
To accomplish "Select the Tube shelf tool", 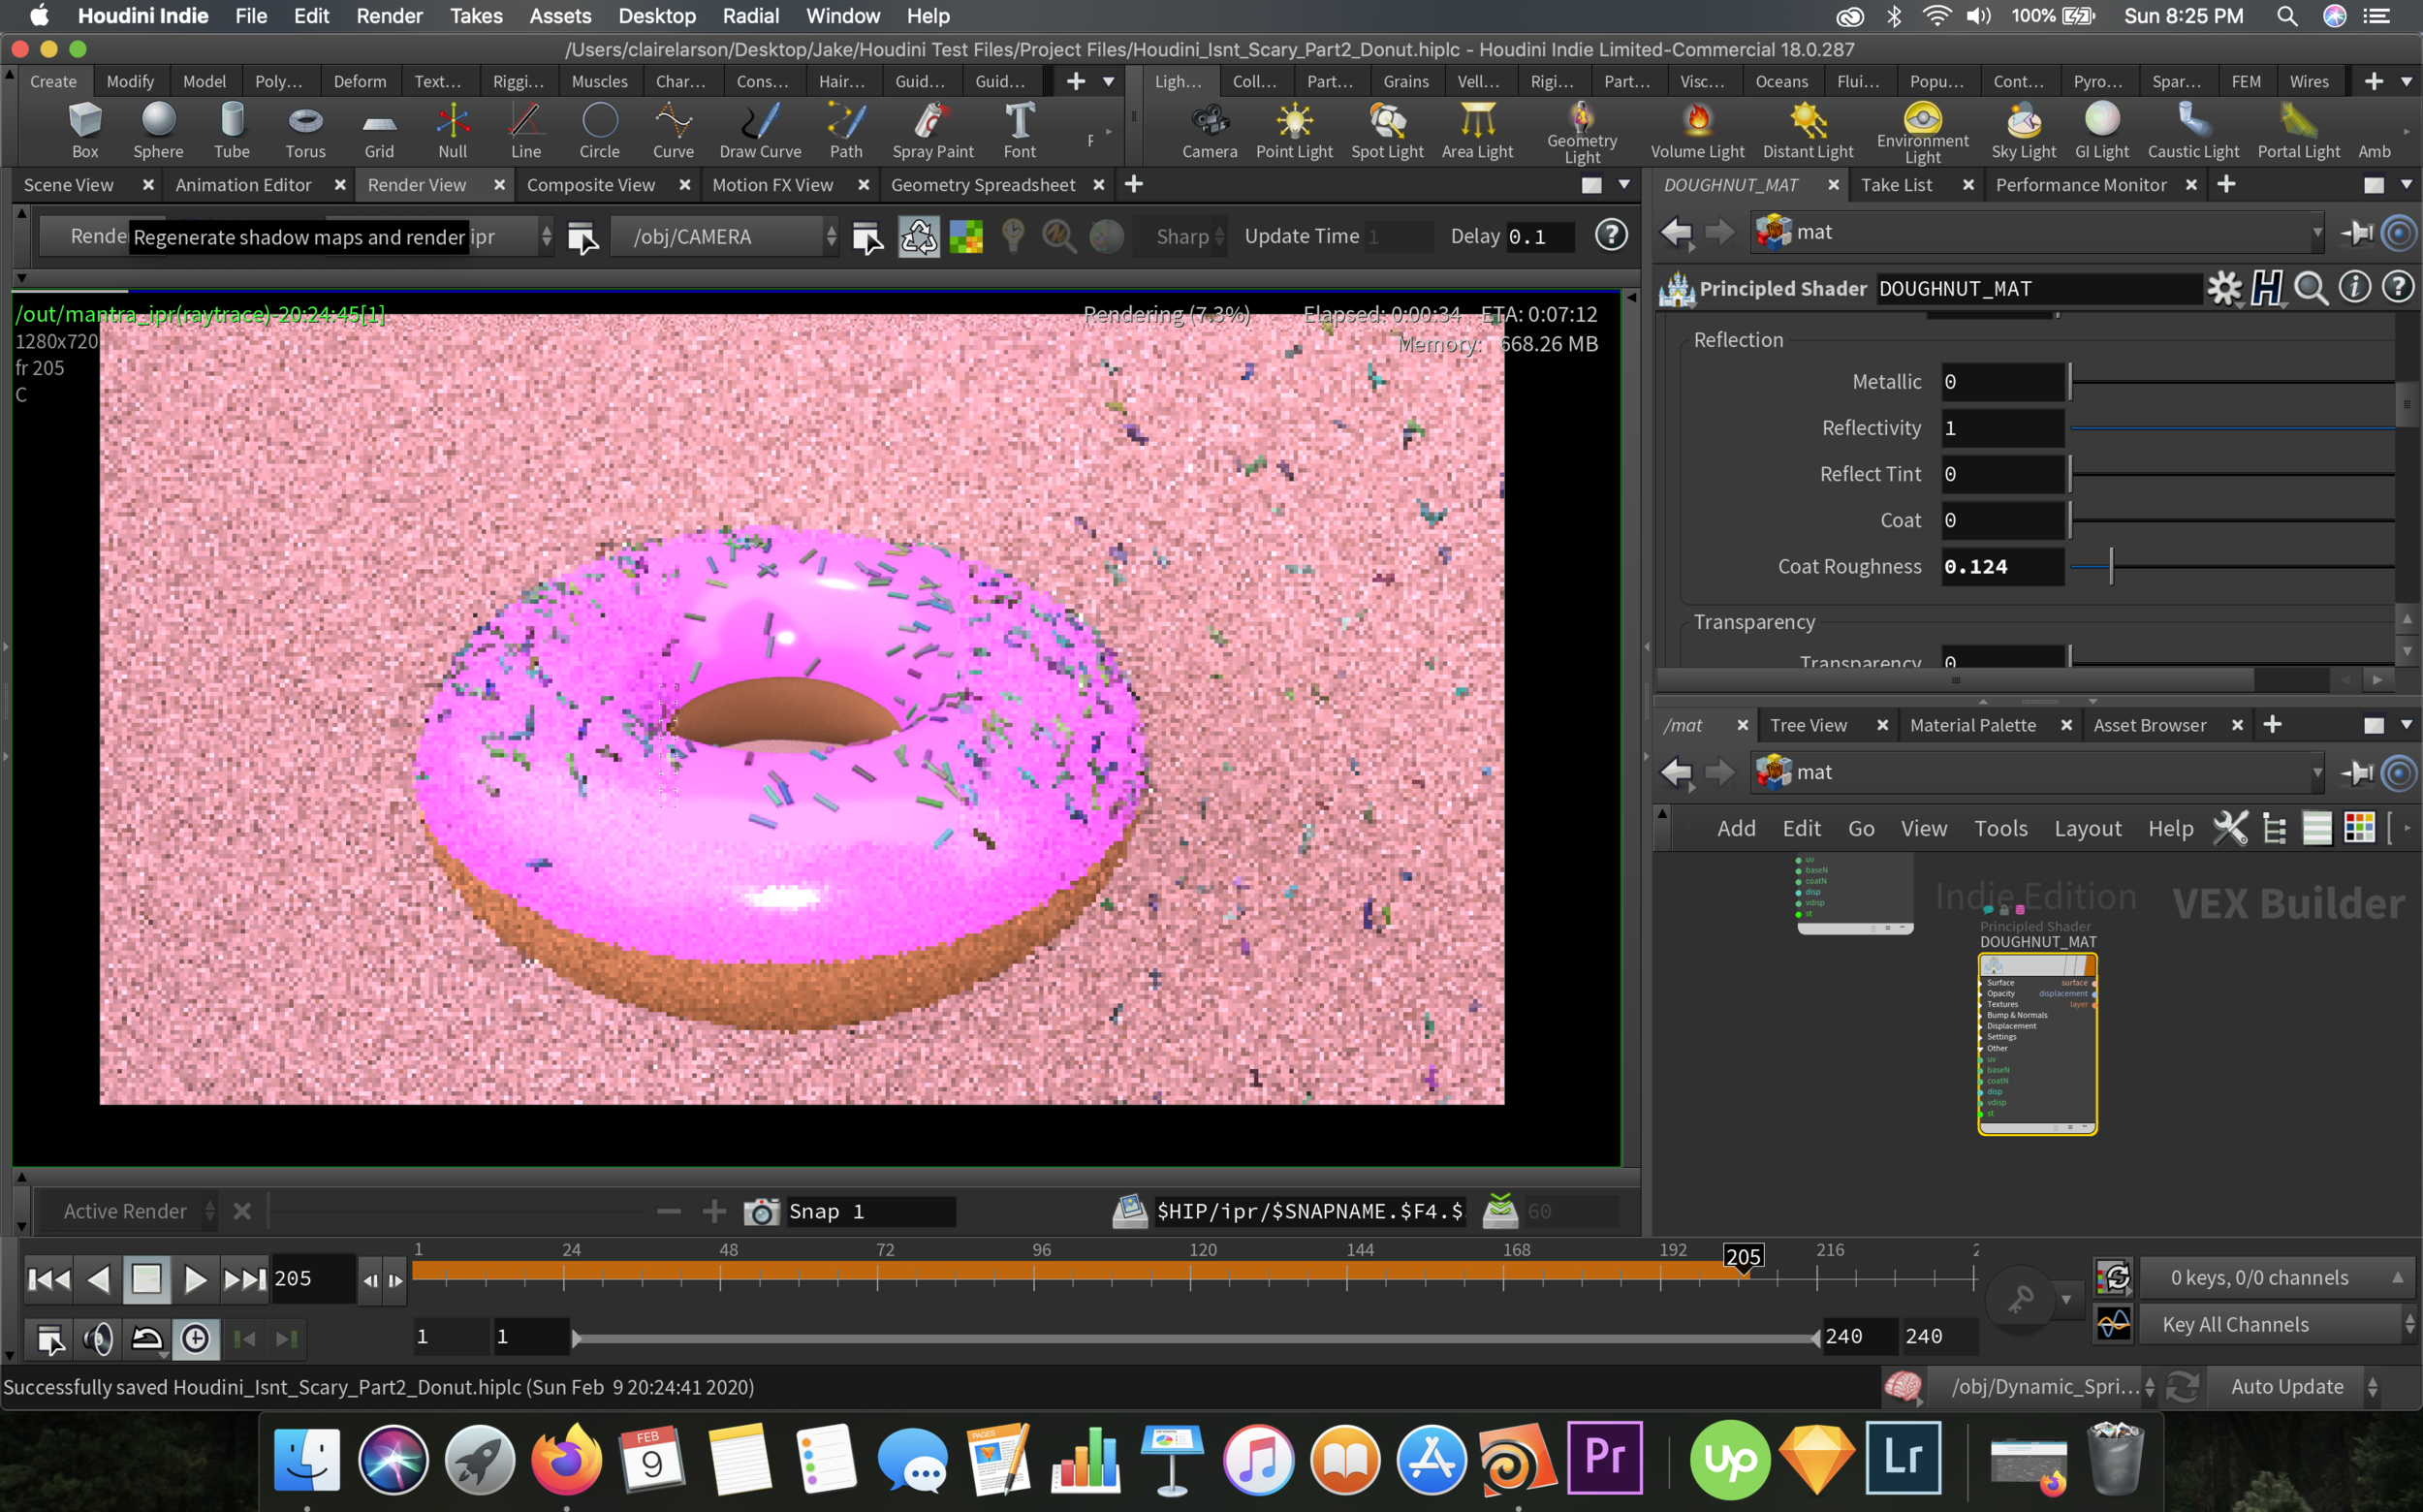I will 232,131.
